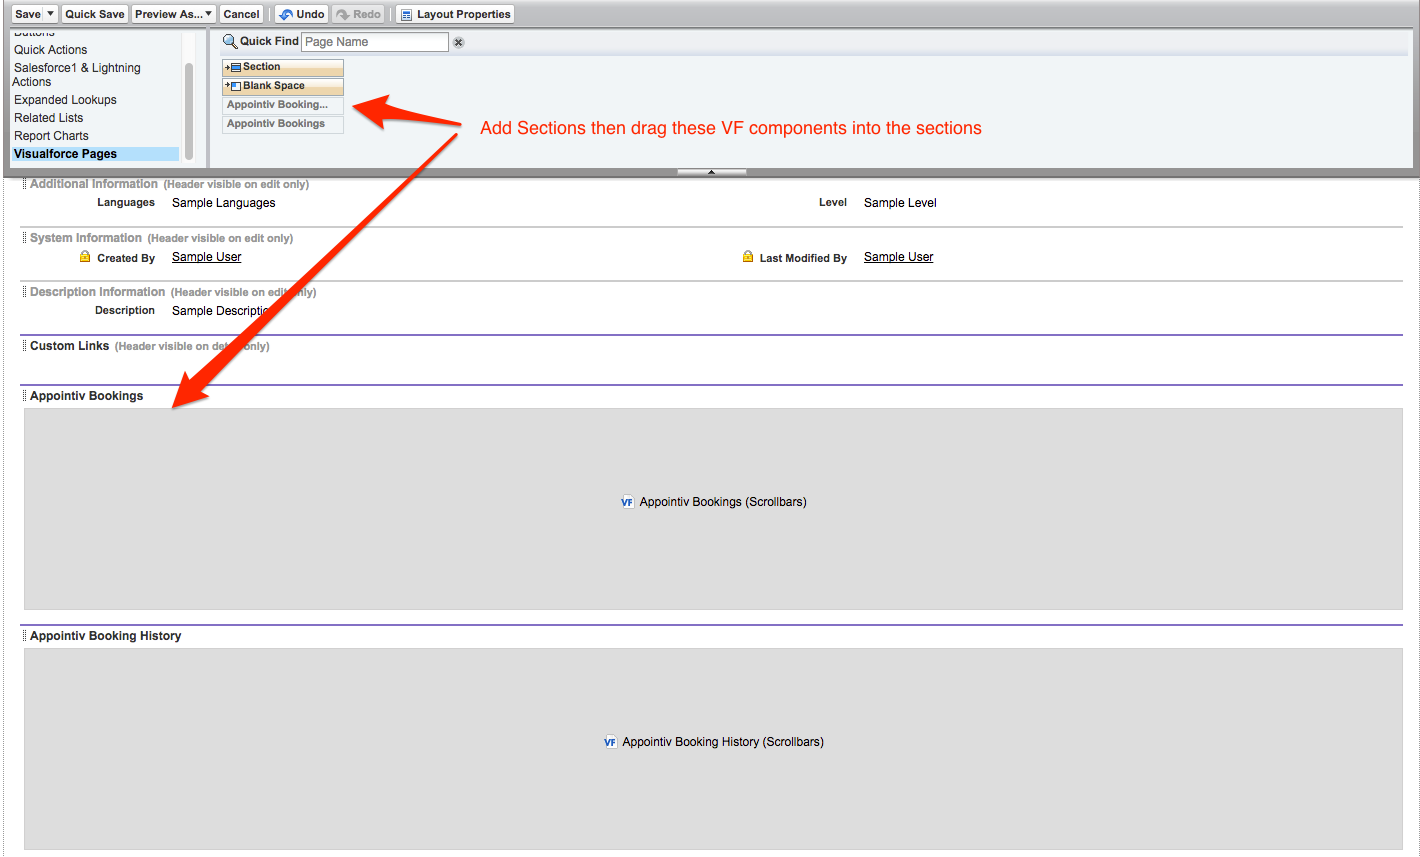1420x857 pixels.
Task: Click the Appointiv Booking History drag handle
Action: pos(25,636)
